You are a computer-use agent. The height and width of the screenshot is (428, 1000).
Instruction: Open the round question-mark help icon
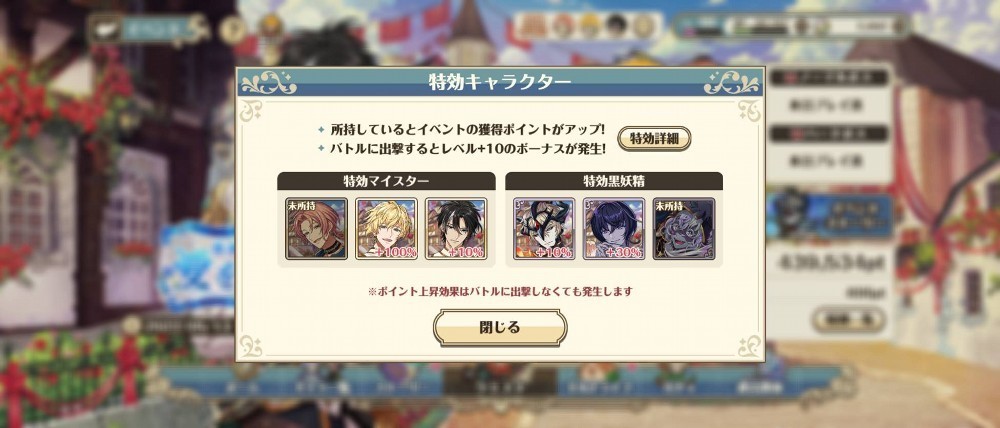[233, 29]
